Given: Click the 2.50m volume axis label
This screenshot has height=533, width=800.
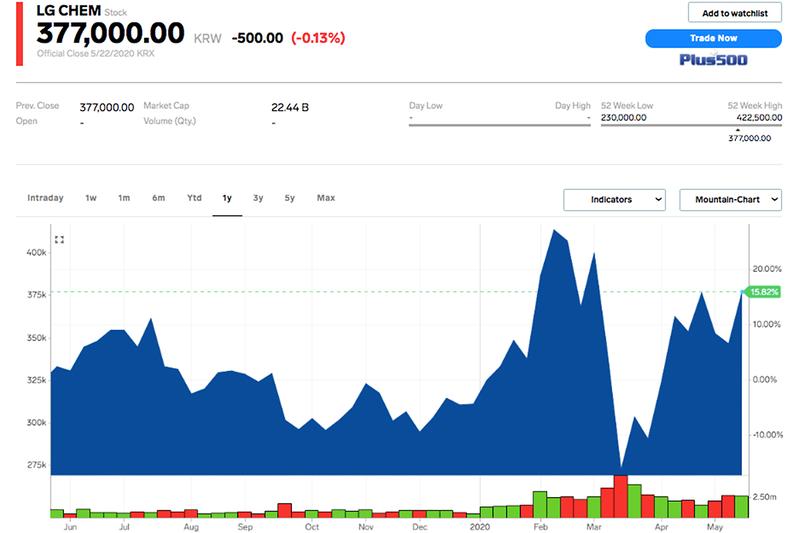Looking at the screenshot, I should coord(765,497).
